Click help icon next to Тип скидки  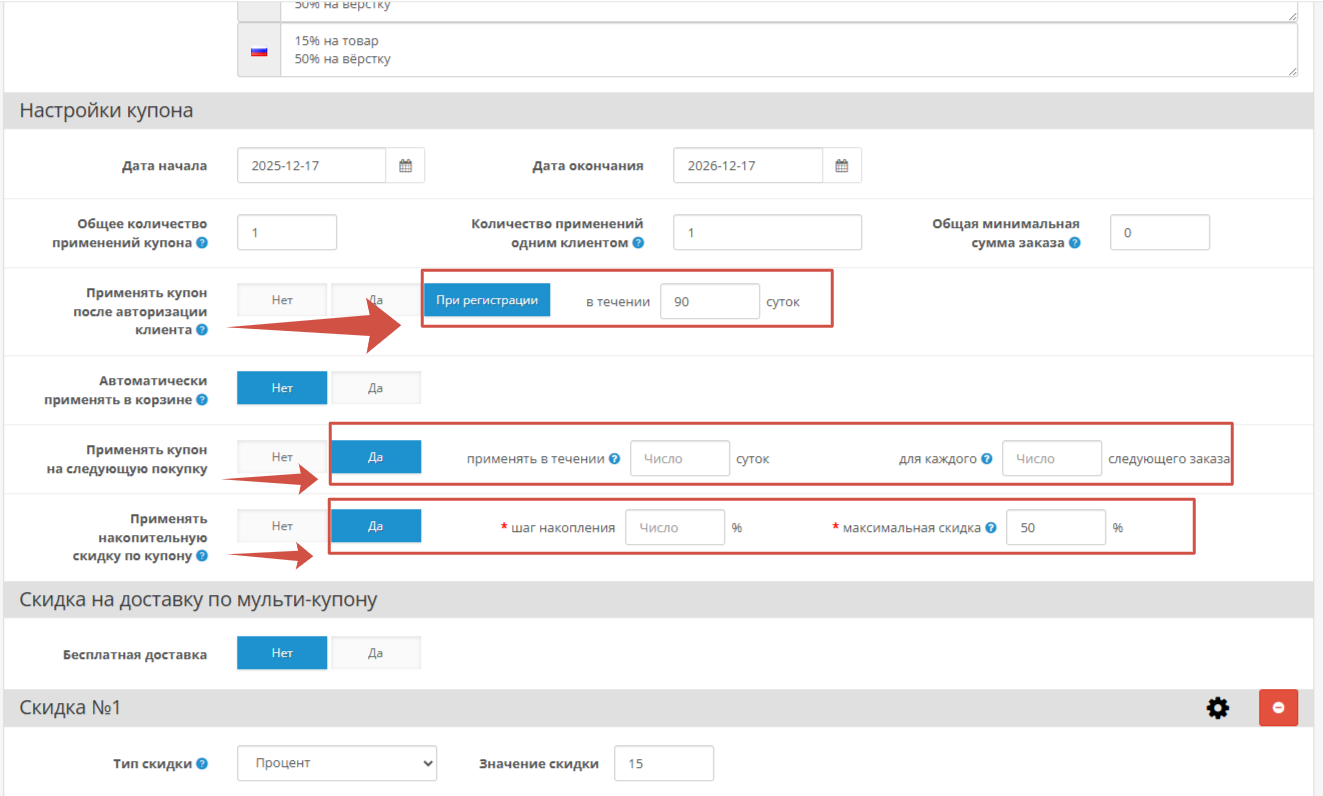tap(202, 764)
